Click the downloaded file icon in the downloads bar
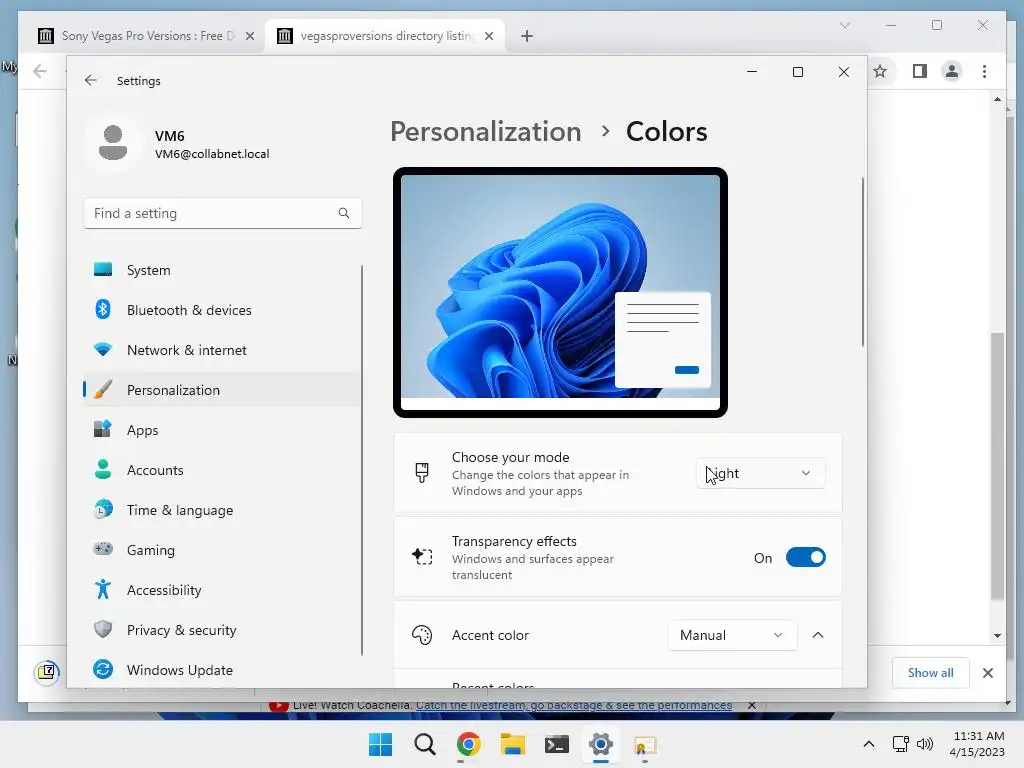Viewport: 1024px width, 768px height. [x=47, y=672]
